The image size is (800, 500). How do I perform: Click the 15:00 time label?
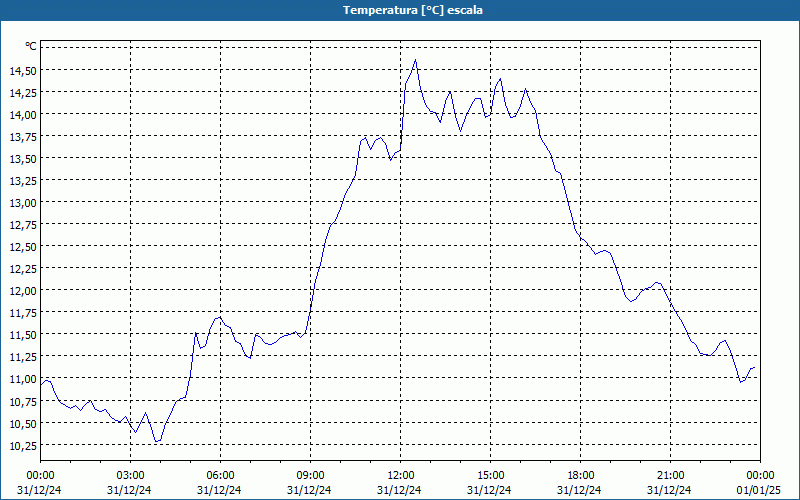pyautogui.click(x=490, y=476)
